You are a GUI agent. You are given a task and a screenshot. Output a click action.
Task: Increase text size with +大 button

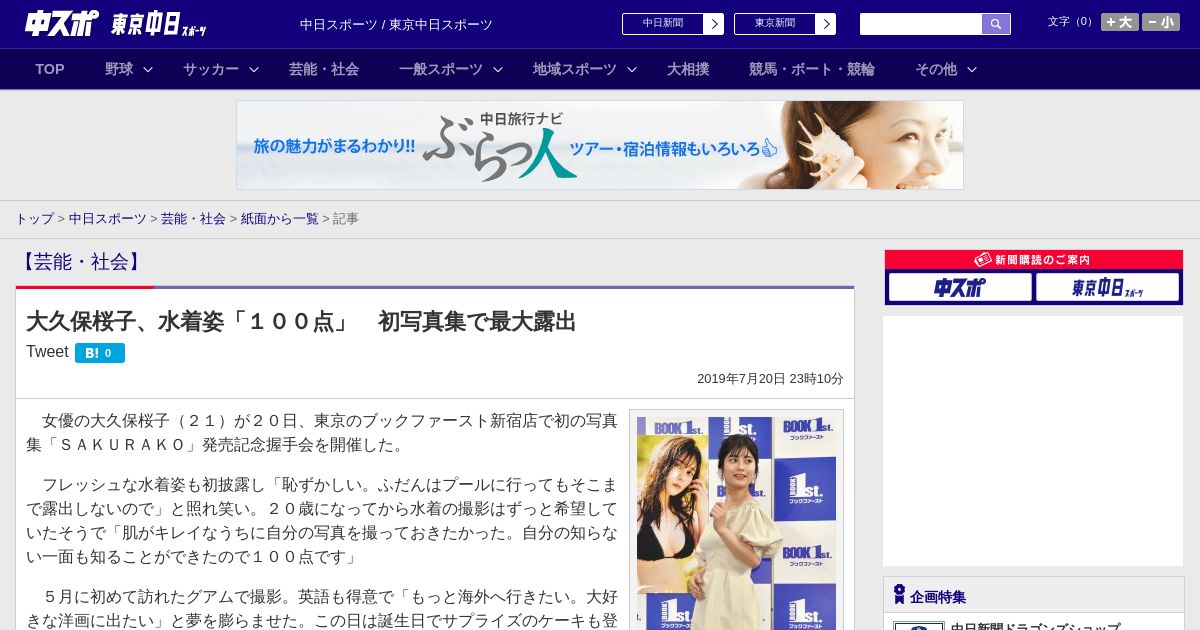[x=1120, y=22]
